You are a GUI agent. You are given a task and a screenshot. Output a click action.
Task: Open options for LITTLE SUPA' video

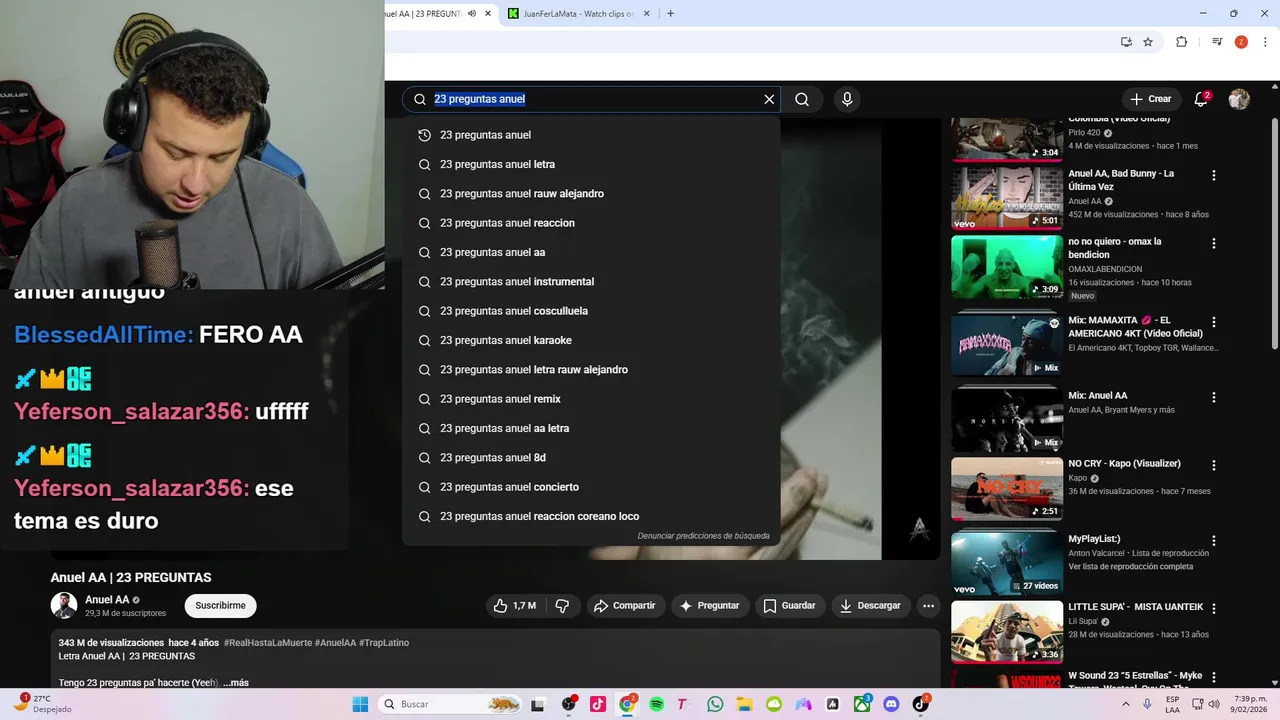click(1214, 608)
